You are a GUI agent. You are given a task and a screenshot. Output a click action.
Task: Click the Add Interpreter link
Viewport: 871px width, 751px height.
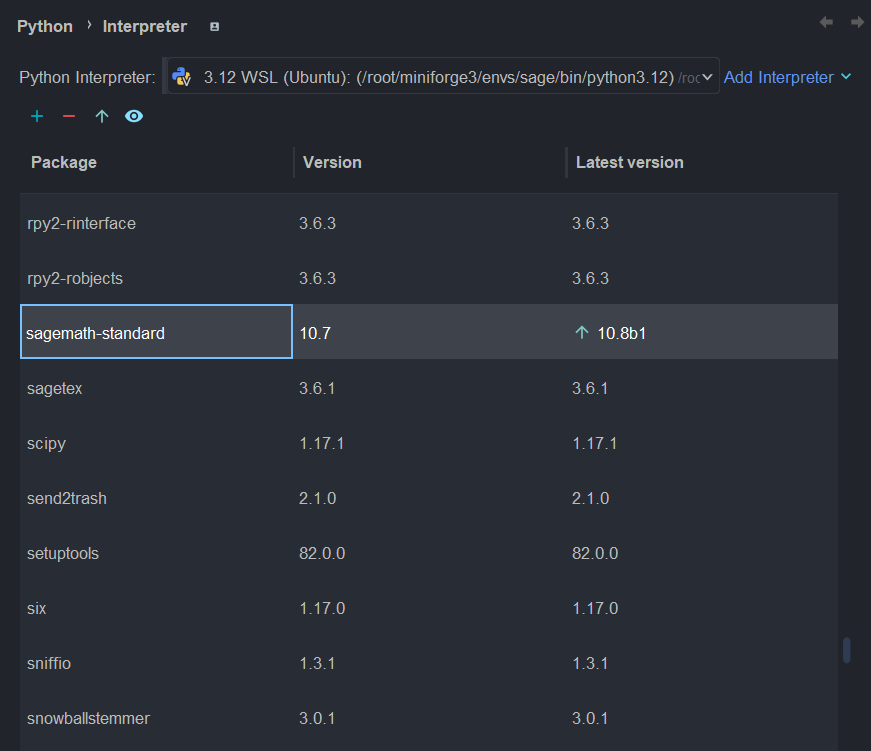click(781, 76)
